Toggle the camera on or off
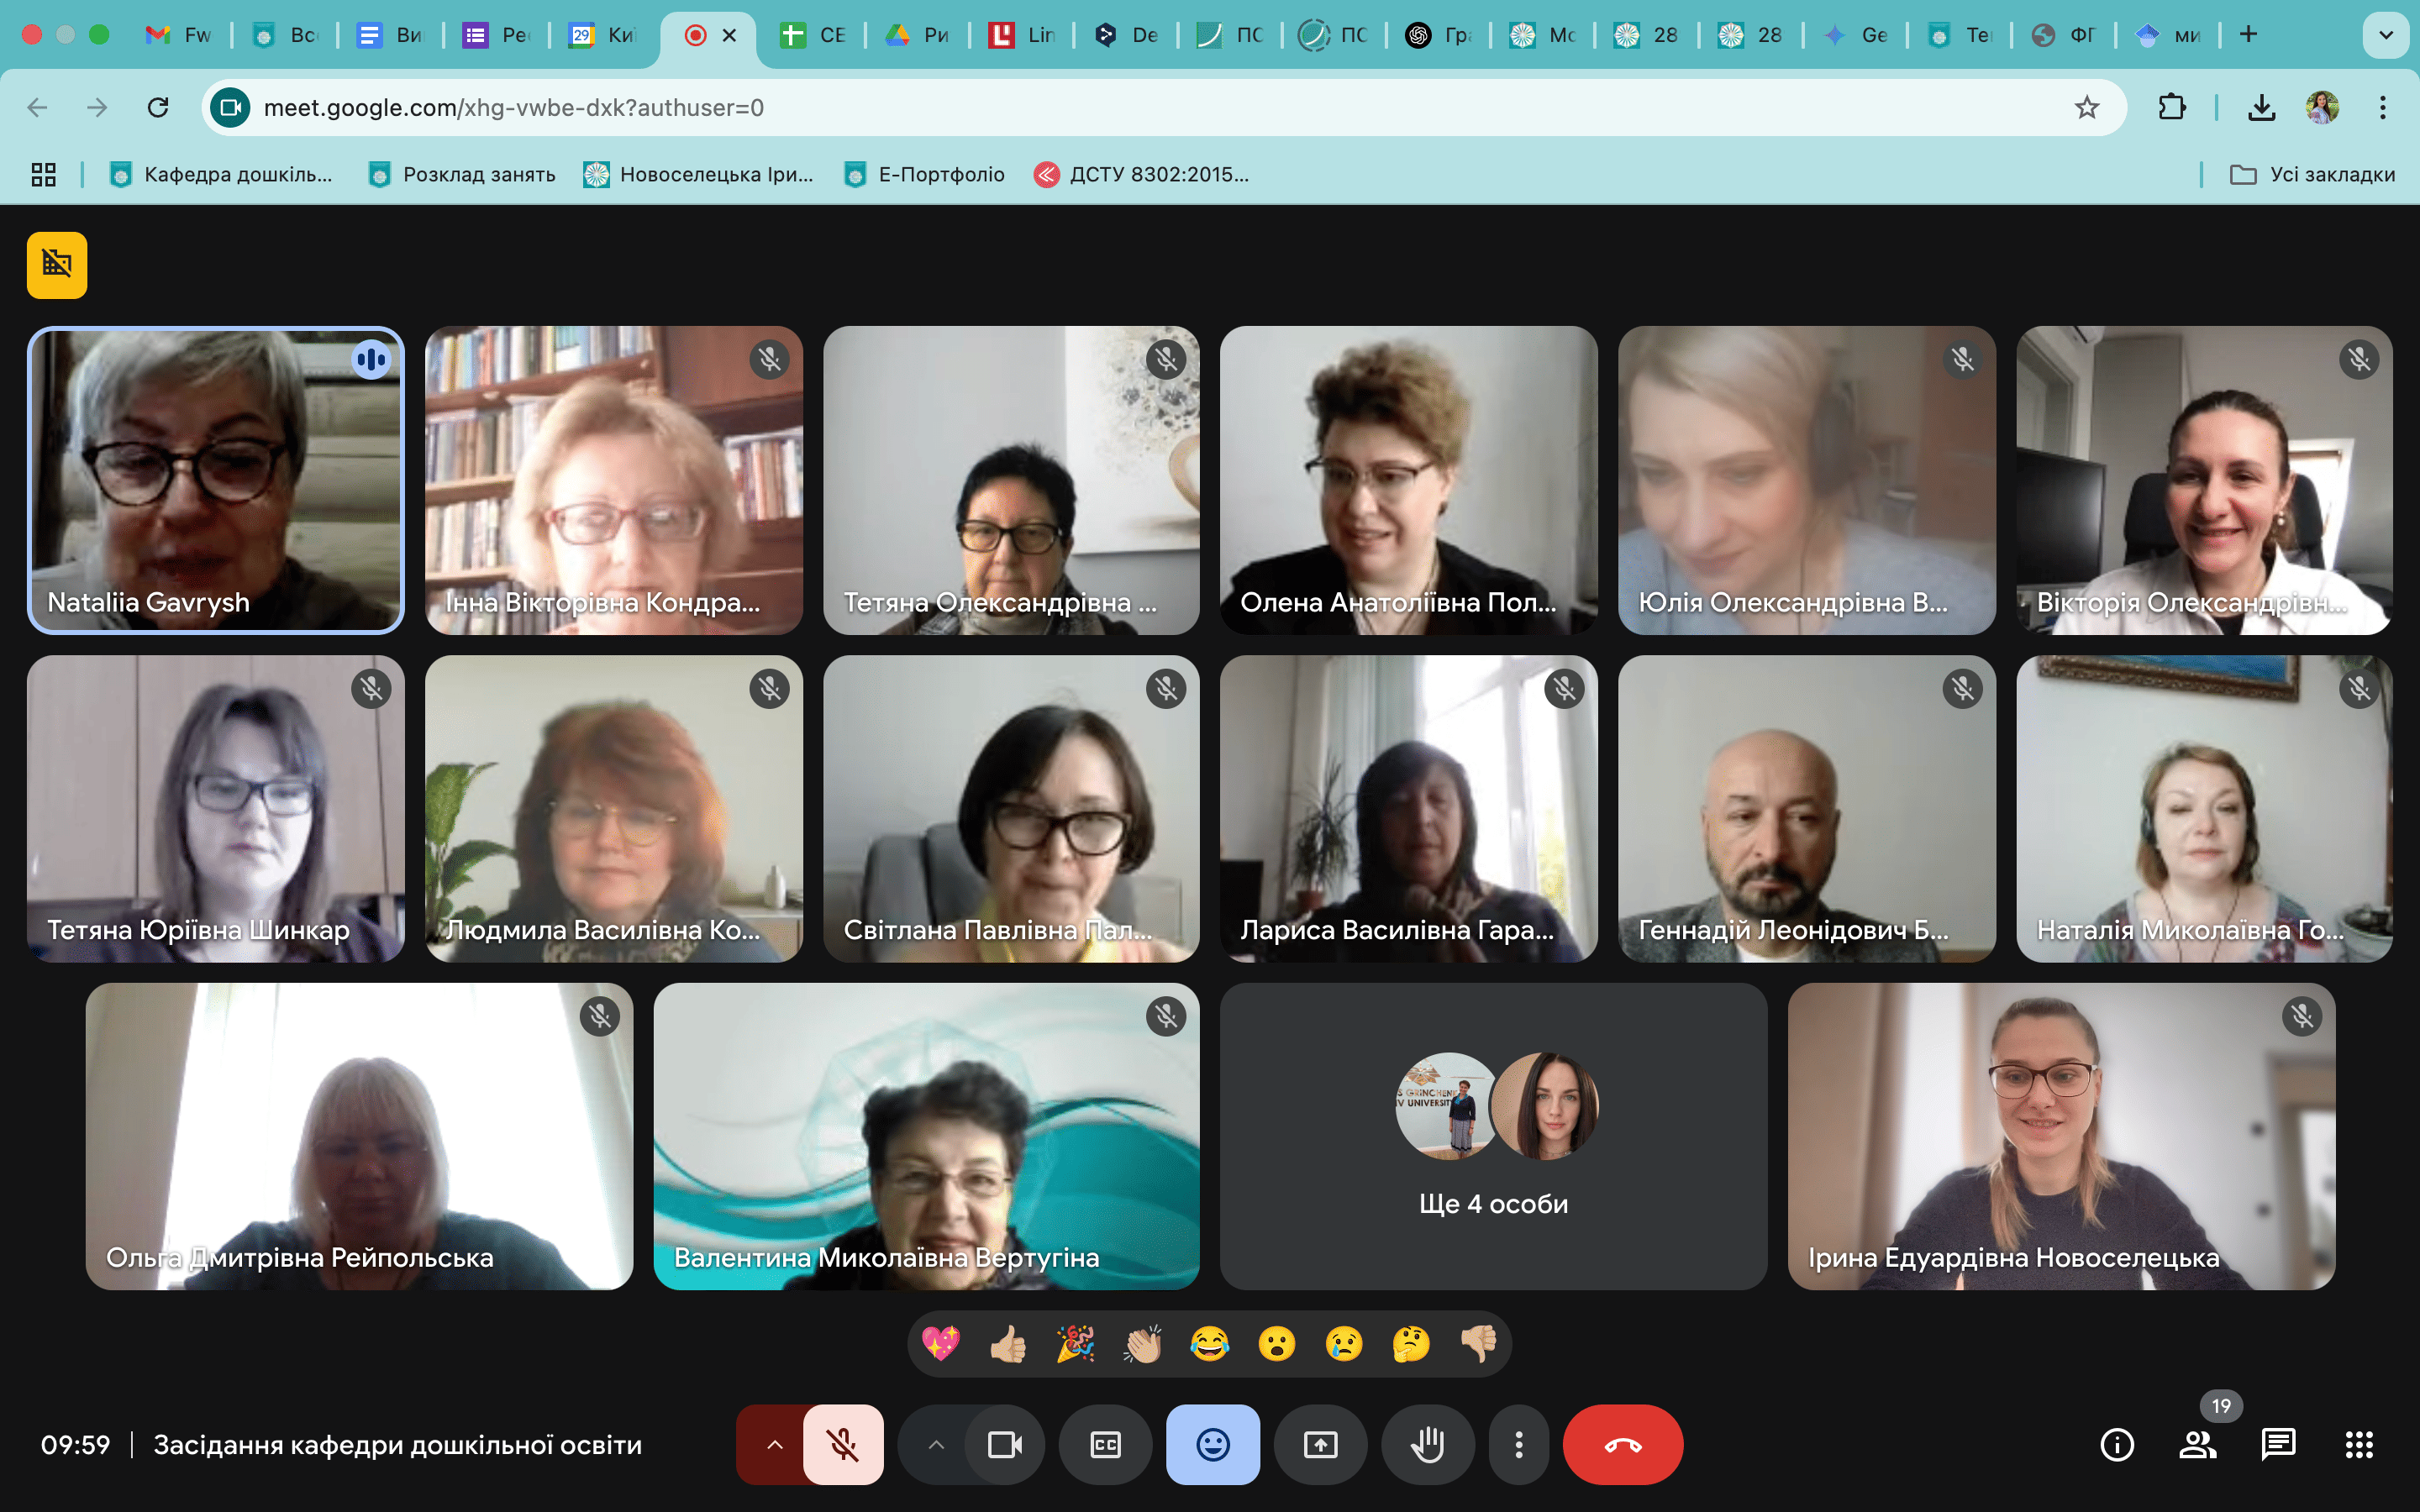The height and width of the screenshot is (1512, 2420). coord(1004,1444)
